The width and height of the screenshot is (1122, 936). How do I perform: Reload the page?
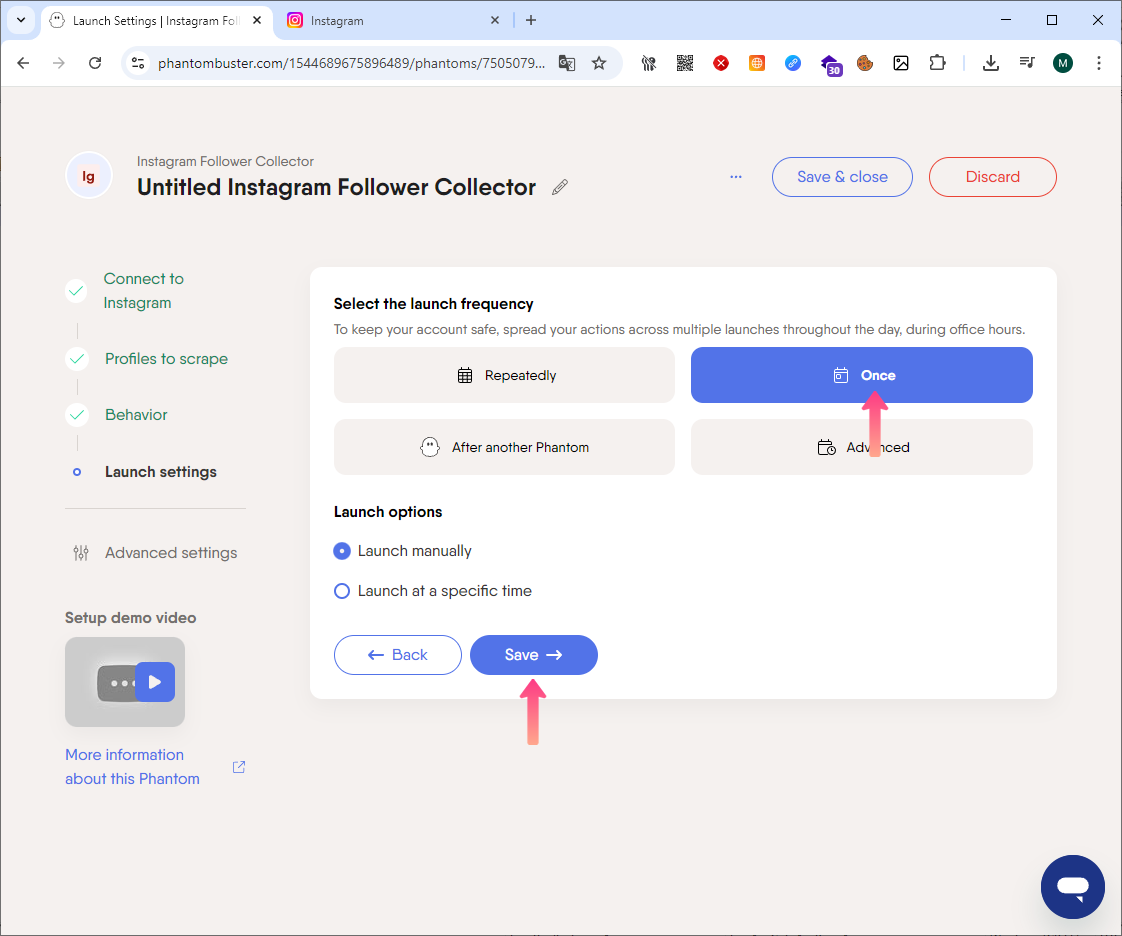coord(95,63)
